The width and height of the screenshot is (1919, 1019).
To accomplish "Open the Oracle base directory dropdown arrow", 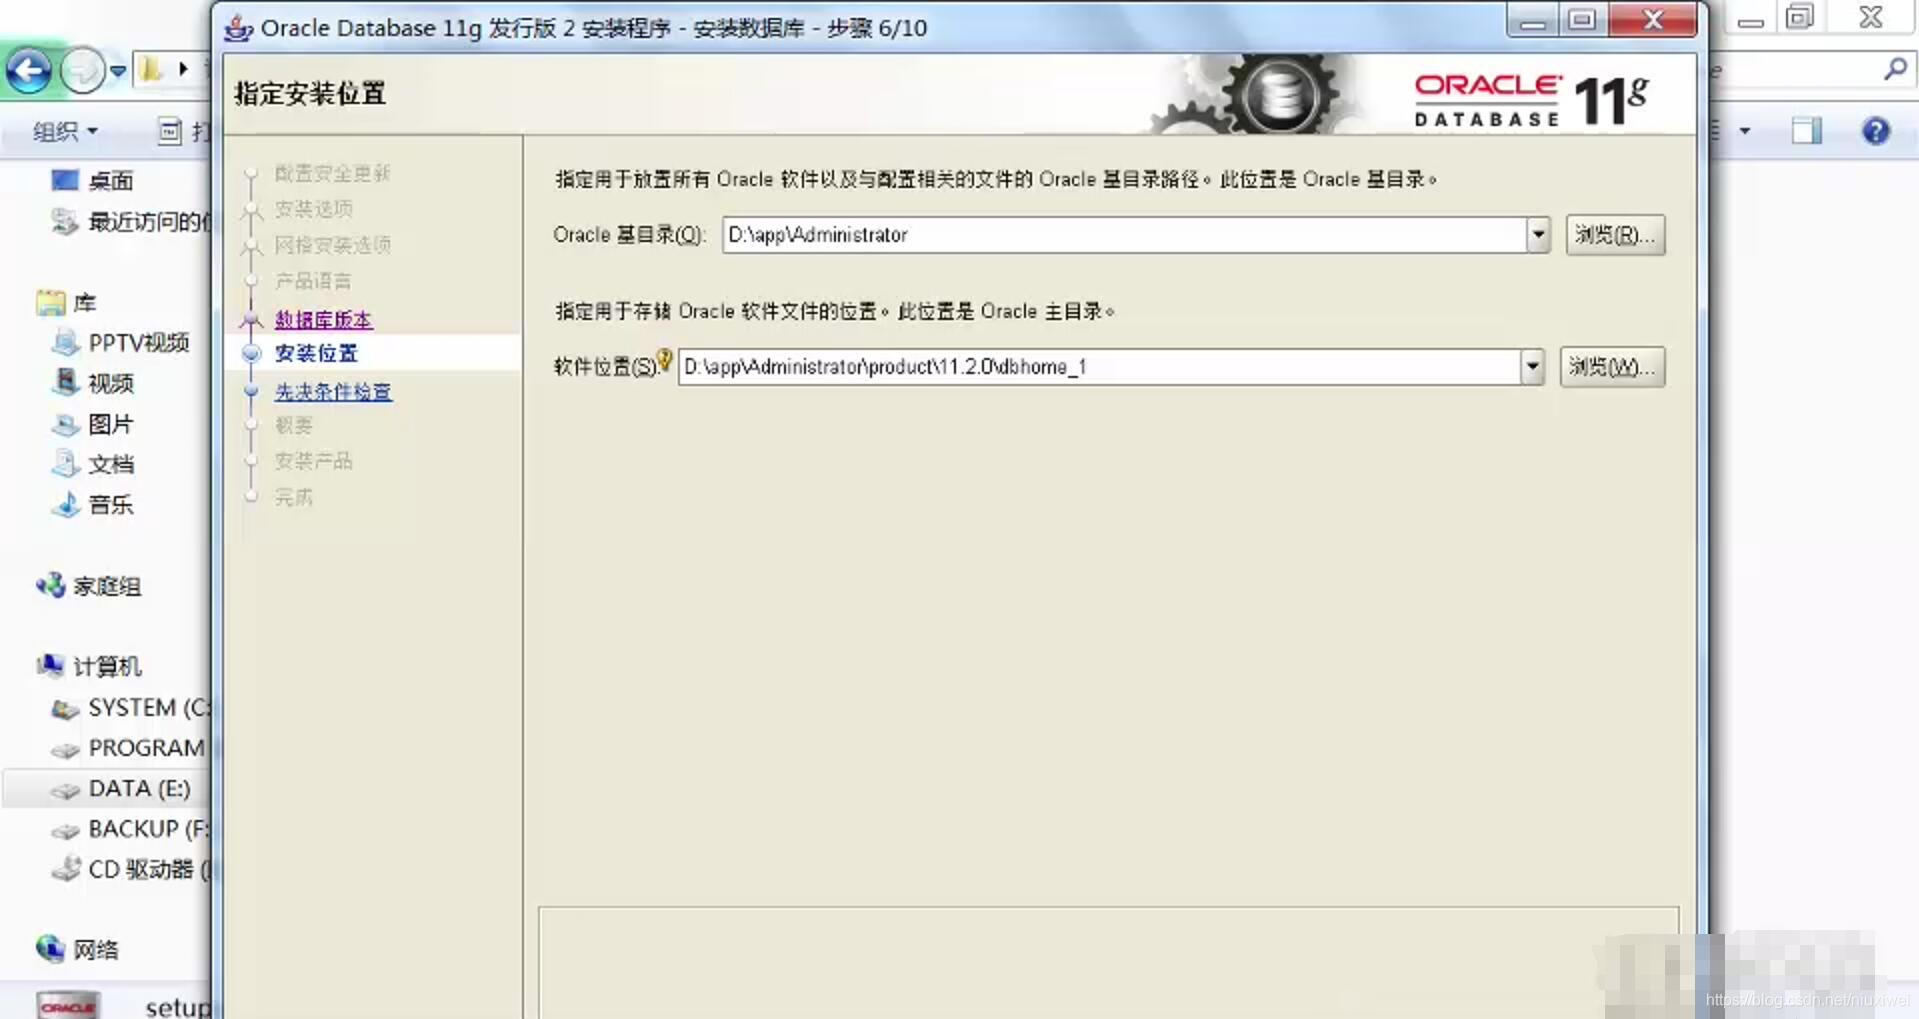I will [1538, 235].
